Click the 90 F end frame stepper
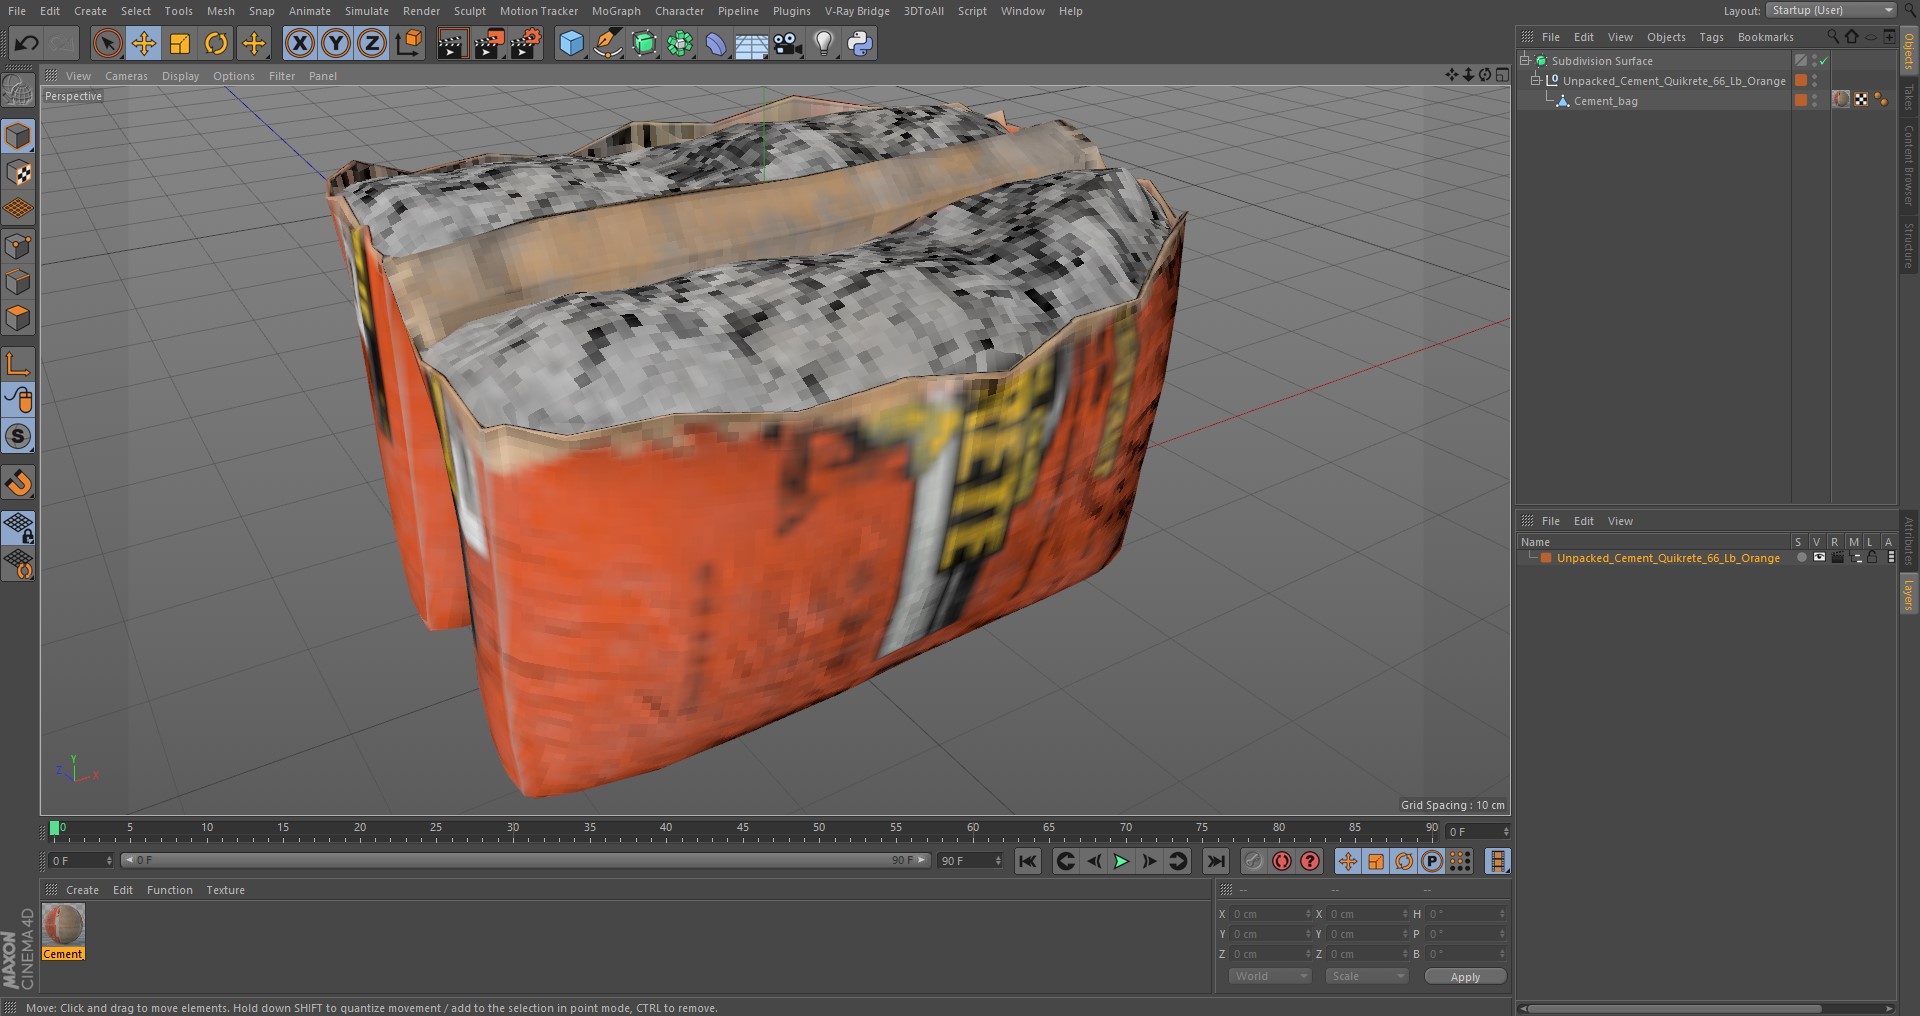 point(998,861)
